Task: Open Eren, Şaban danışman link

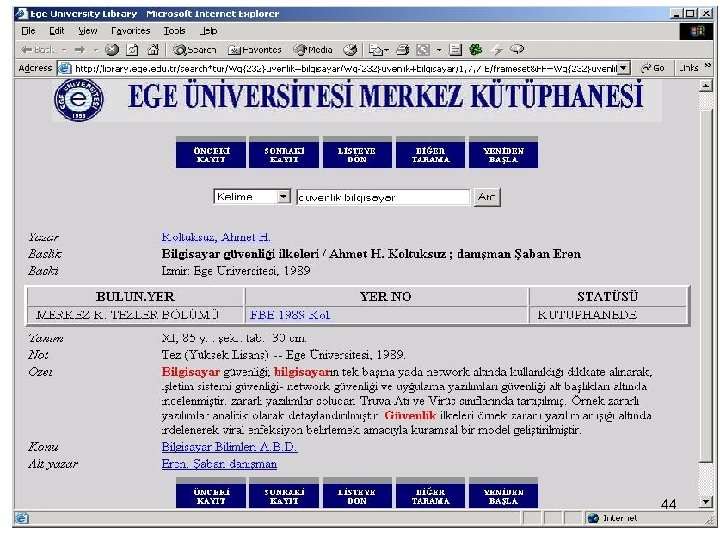Action: click(219, 464)
